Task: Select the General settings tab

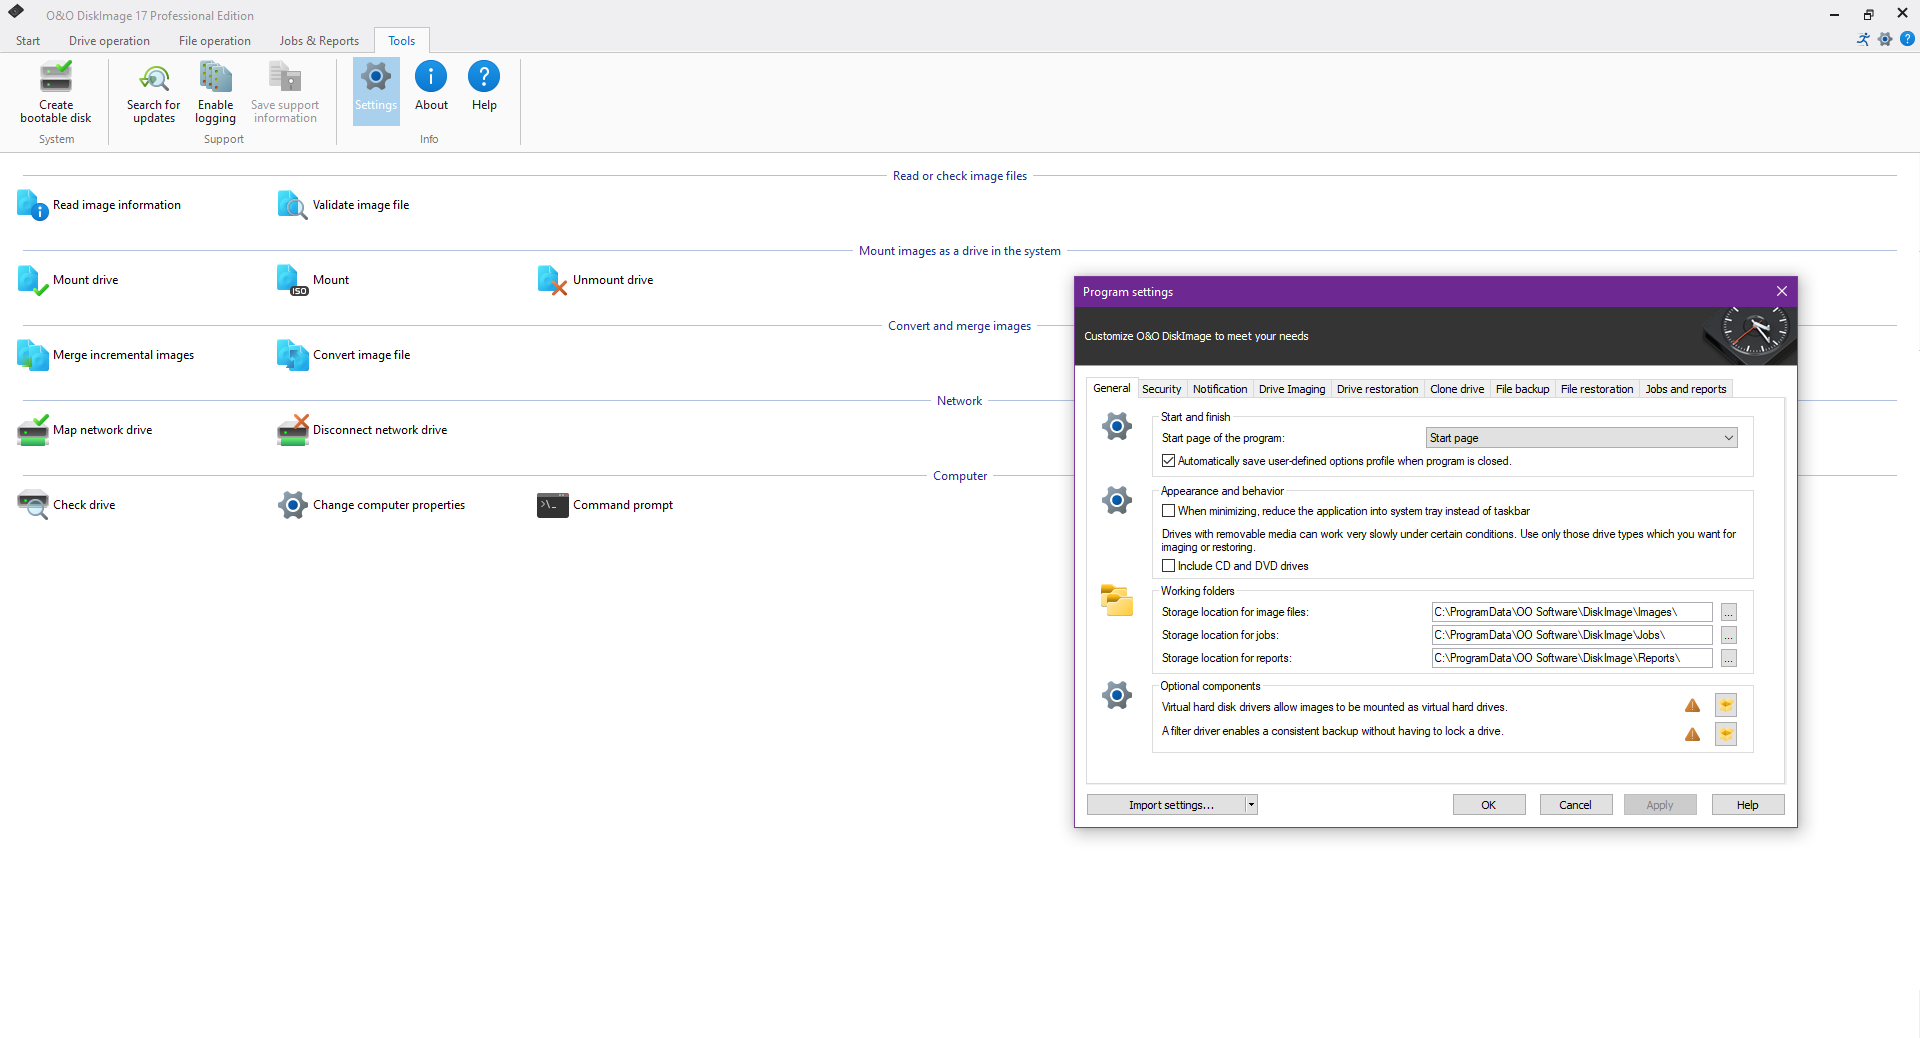Action: click(1111, 388)
